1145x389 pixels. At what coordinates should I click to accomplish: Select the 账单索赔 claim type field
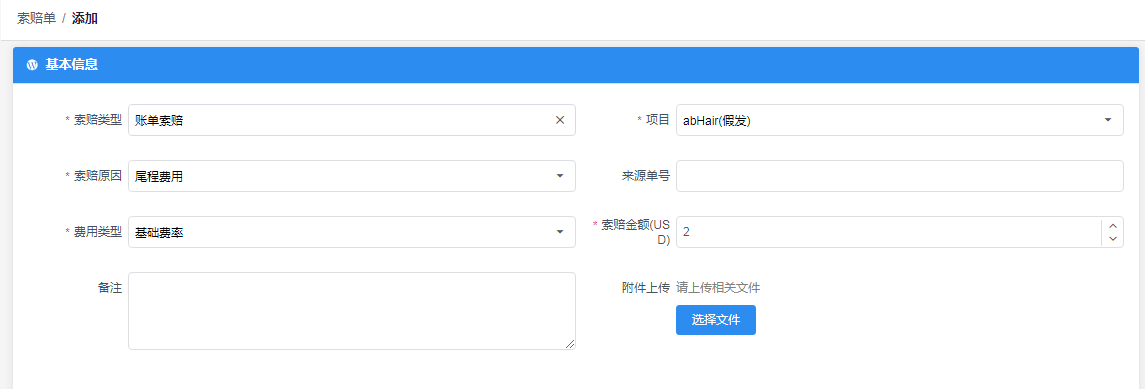pos(352,120)
